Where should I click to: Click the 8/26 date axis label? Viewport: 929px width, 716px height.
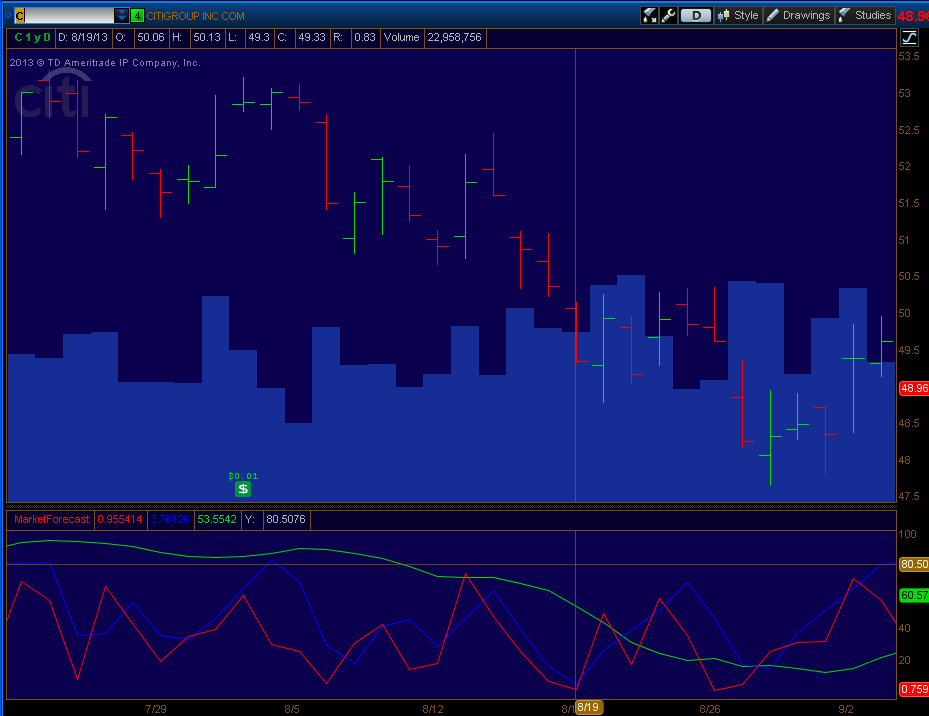(710, 709)
